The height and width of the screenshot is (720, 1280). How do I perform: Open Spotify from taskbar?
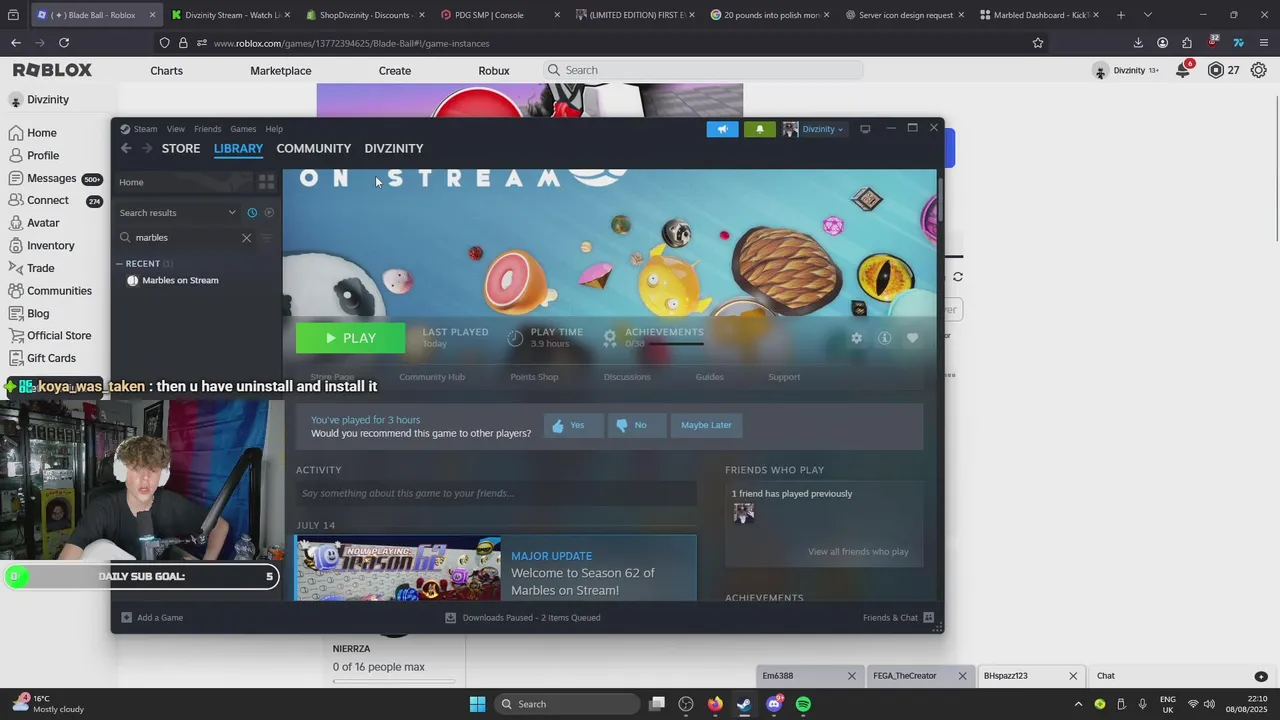pyautogui.click(x=803, y=704)
